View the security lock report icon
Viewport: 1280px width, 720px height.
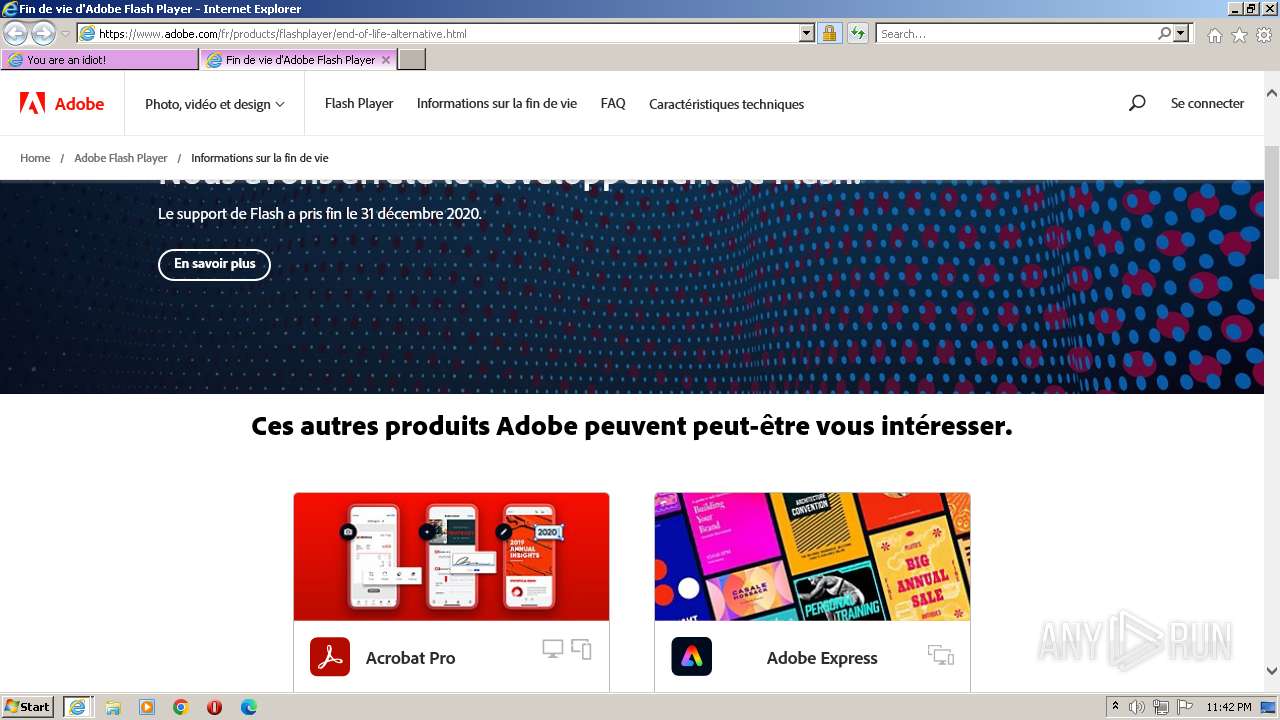click(x=829, y=34)
